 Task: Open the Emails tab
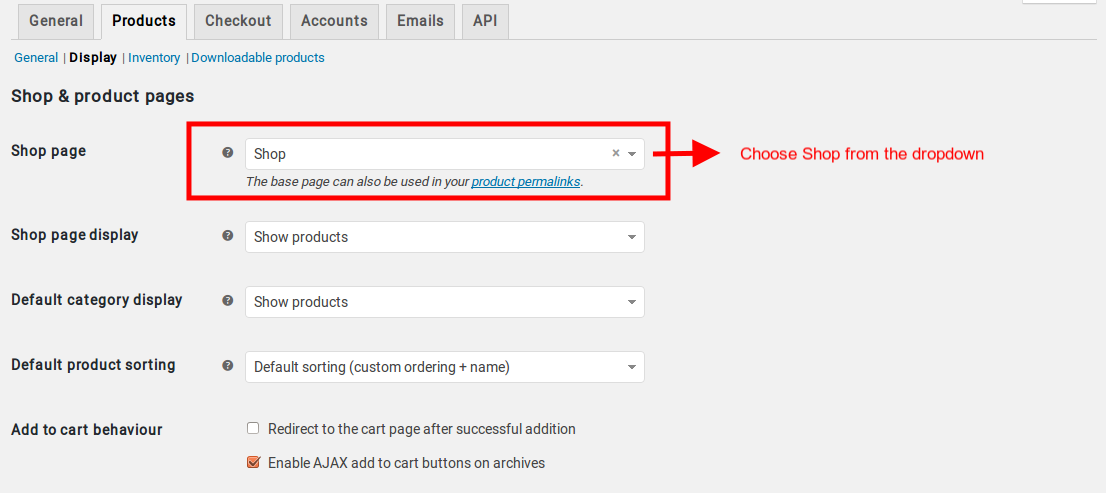click(x=420, y=21)
